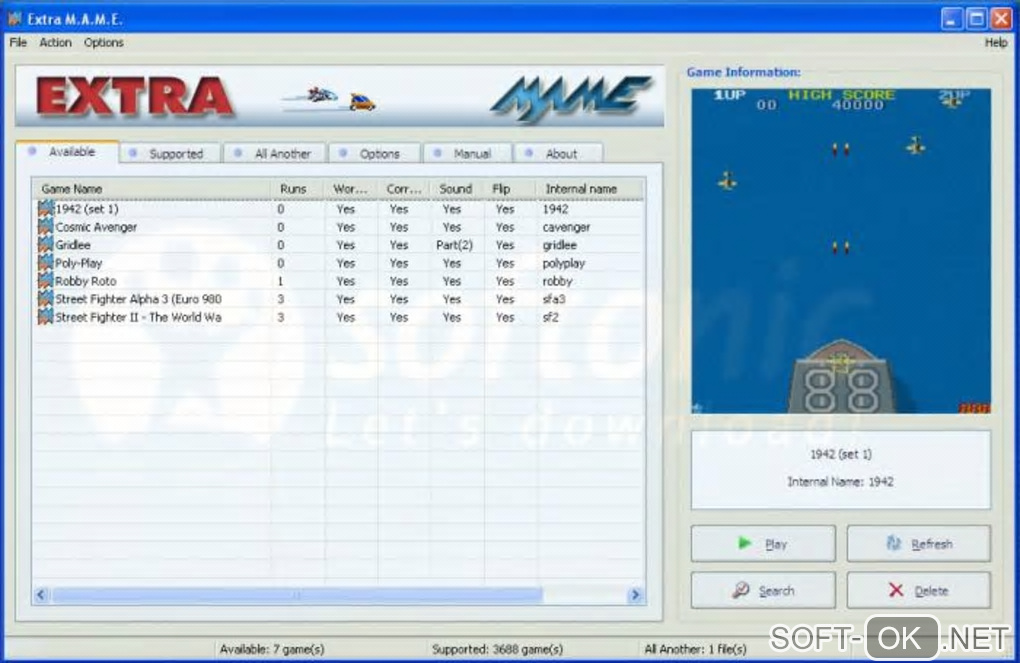Click the 1942 game screenshot preview
The image size is (1020, 663).
[x=840, y=250]
